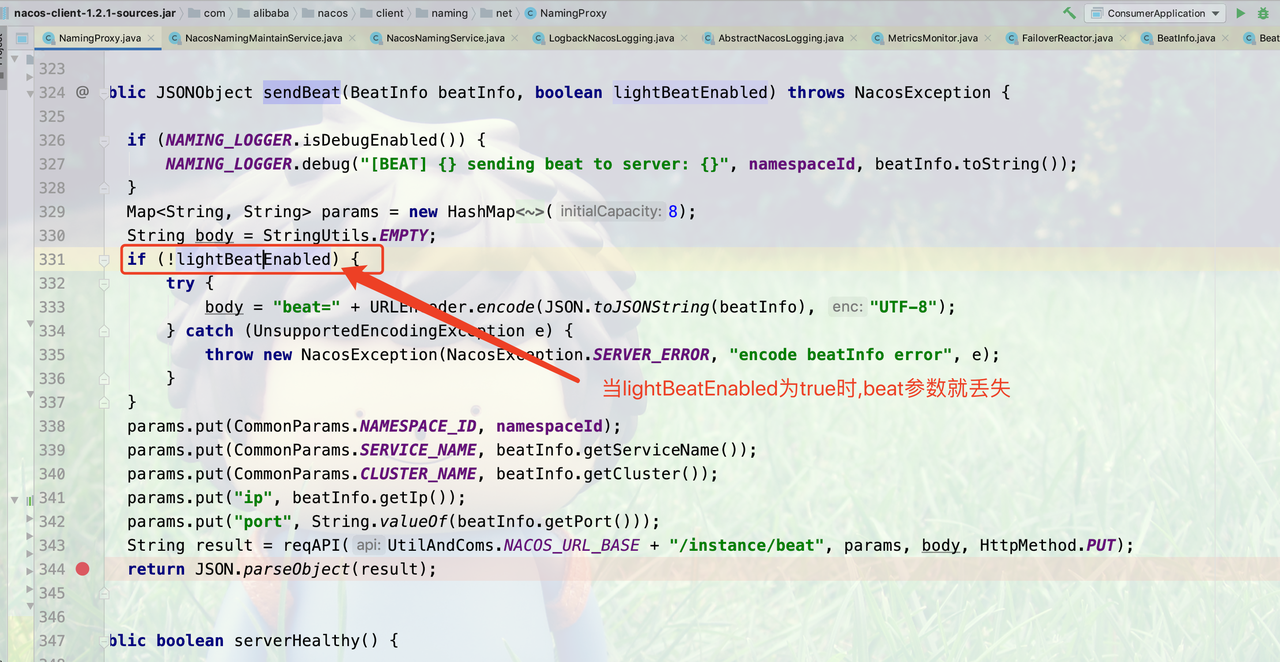Collapse the if block at line 331
Image resolution: width=1280 pixels, height=662 pixels.
[104, 260]
